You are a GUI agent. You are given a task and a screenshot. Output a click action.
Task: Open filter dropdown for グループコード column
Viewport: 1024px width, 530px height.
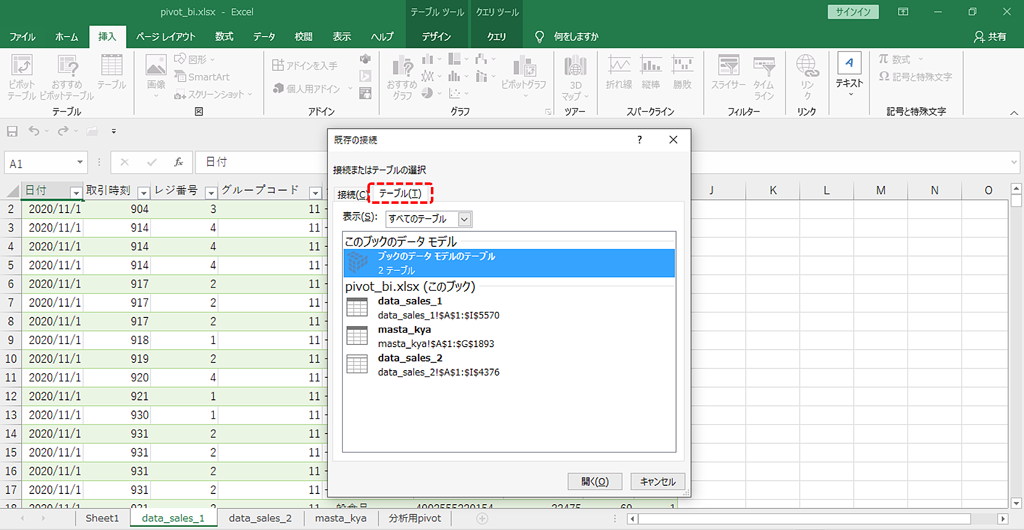click(315, 193)
